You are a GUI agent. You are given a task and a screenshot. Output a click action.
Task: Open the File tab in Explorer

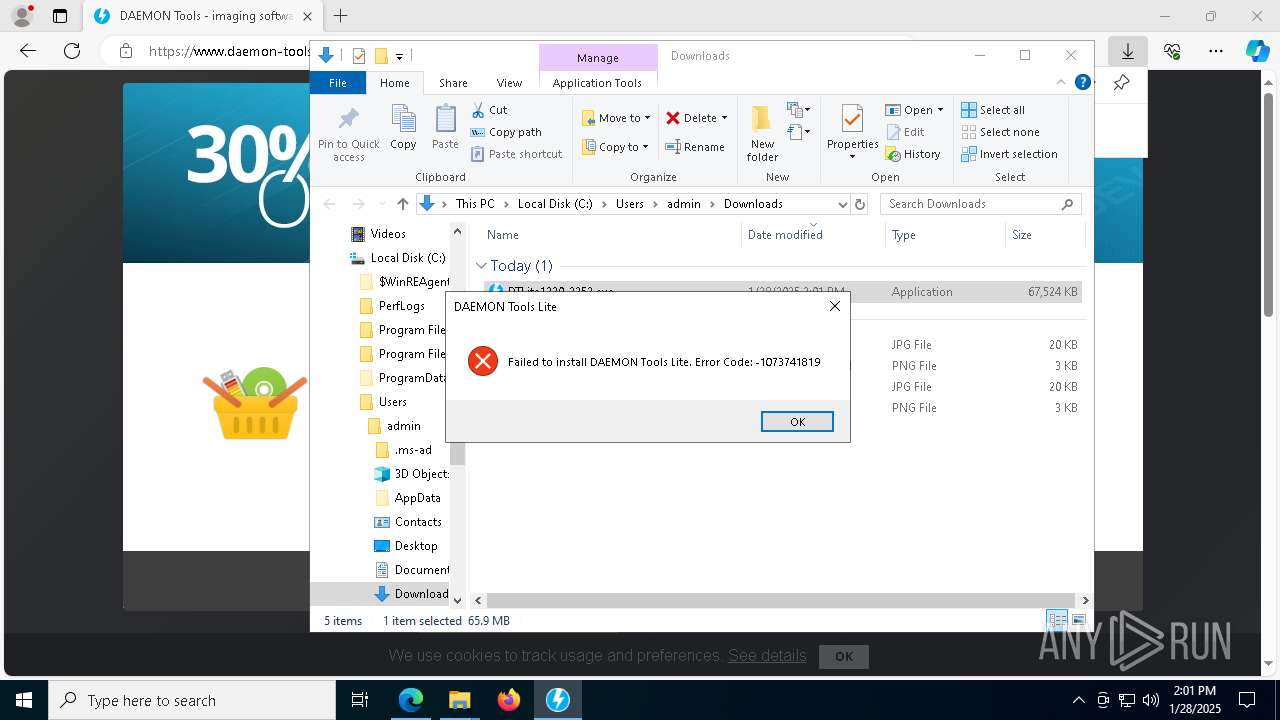[338, 83]
